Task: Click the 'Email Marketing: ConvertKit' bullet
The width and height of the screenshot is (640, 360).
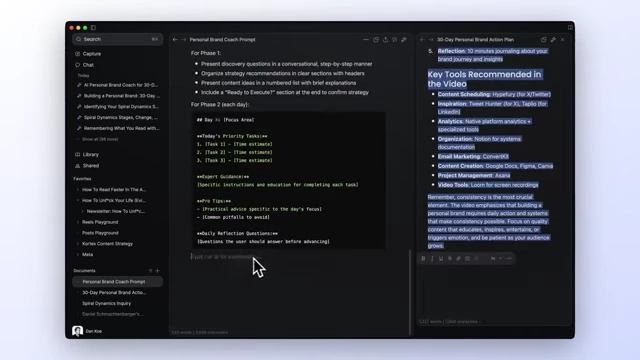Action: pos(473,156)
